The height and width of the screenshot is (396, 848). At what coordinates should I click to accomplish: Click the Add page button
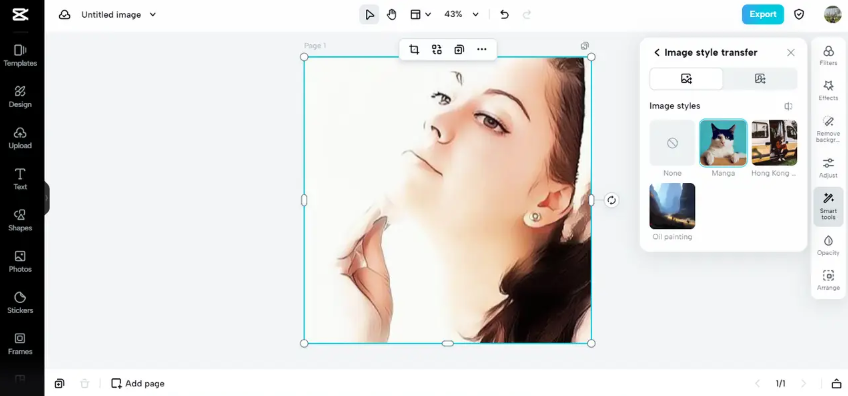pyautogui.click(x=138, y=384)
